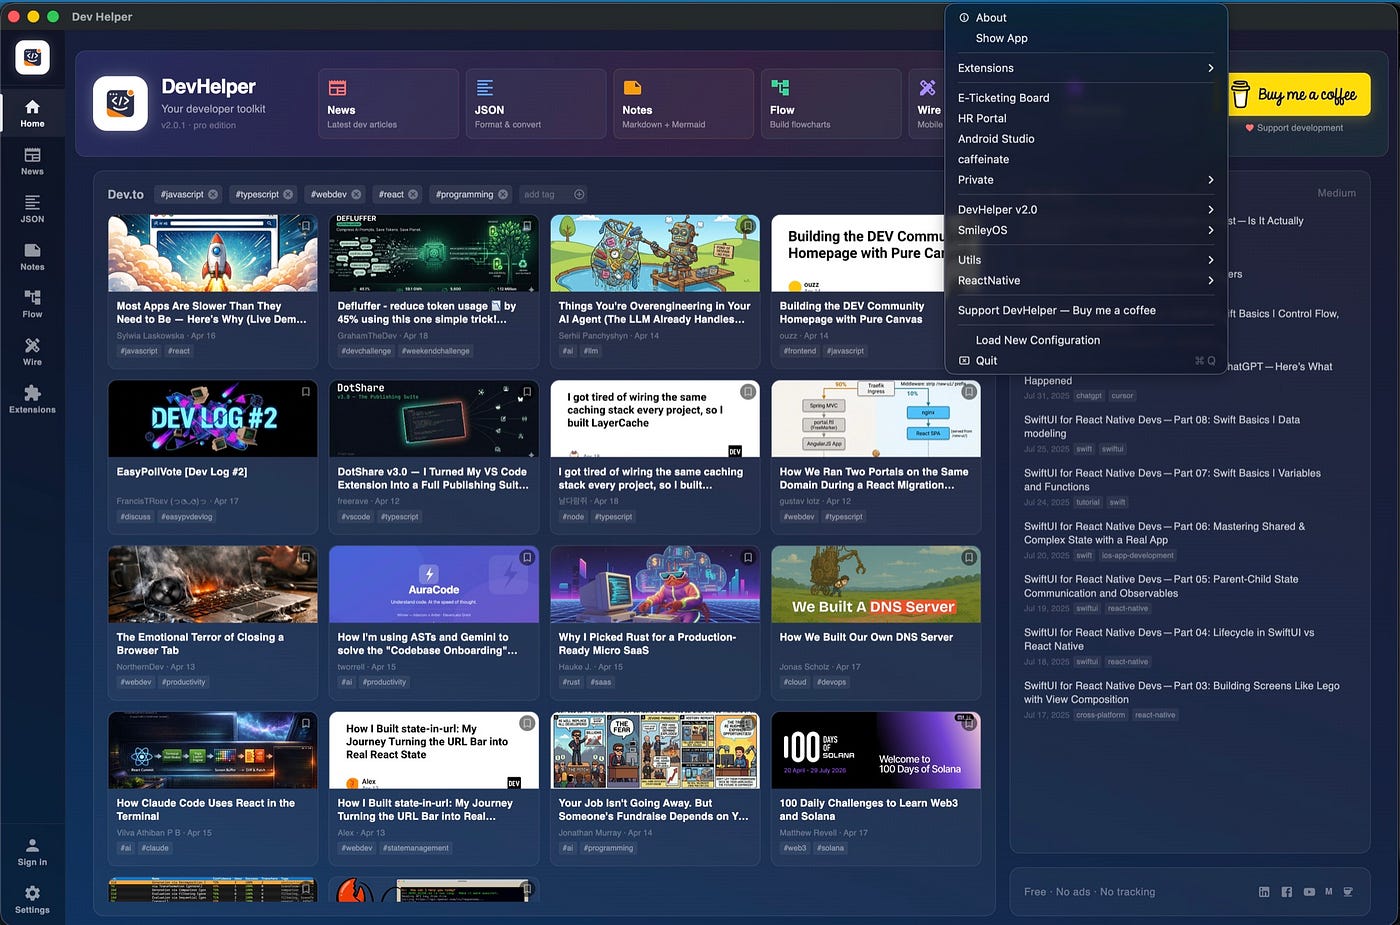Launch Android Studio from the menu
Viewport: 1400px width, 925px height.
click(1086, 139)
